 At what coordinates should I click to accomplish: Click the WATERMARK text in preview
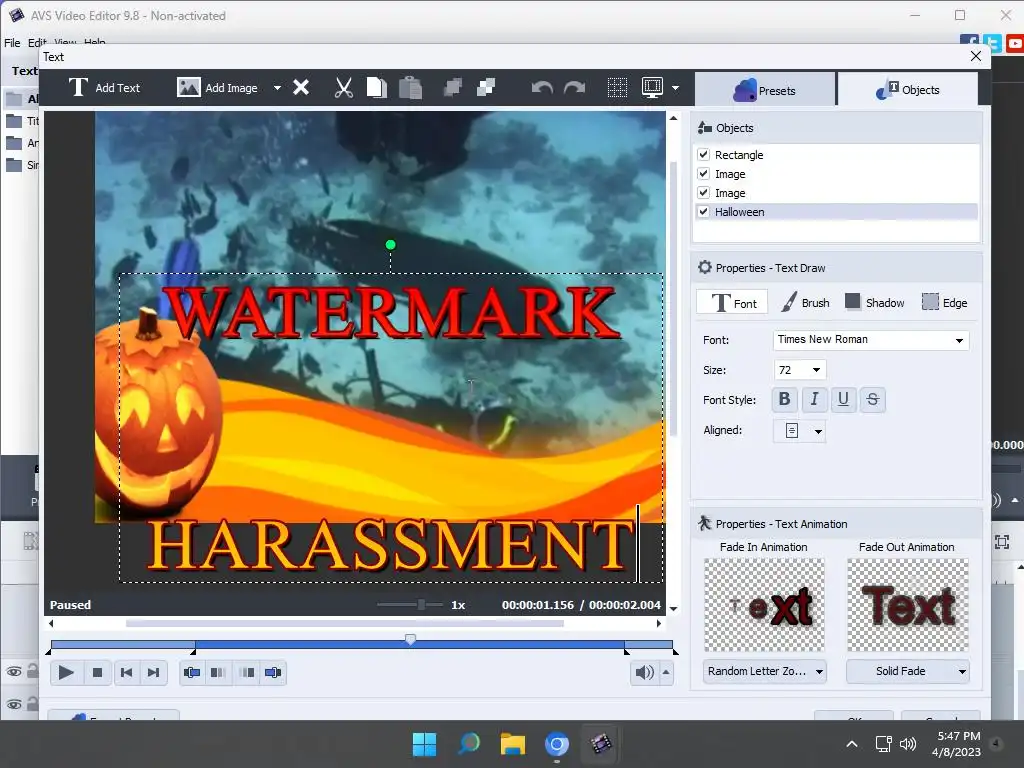tap(390, 313)
